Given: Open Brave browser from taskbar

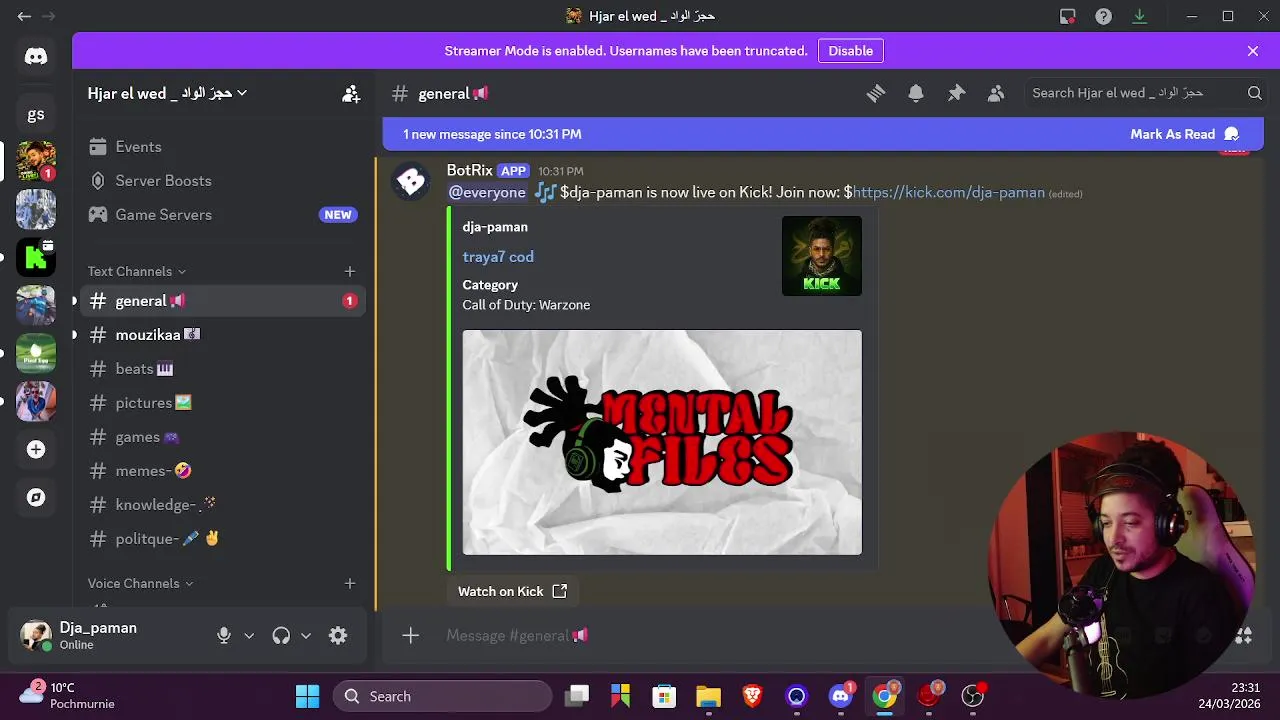Looking at the screenshot, I should click(x=752, y=696).
